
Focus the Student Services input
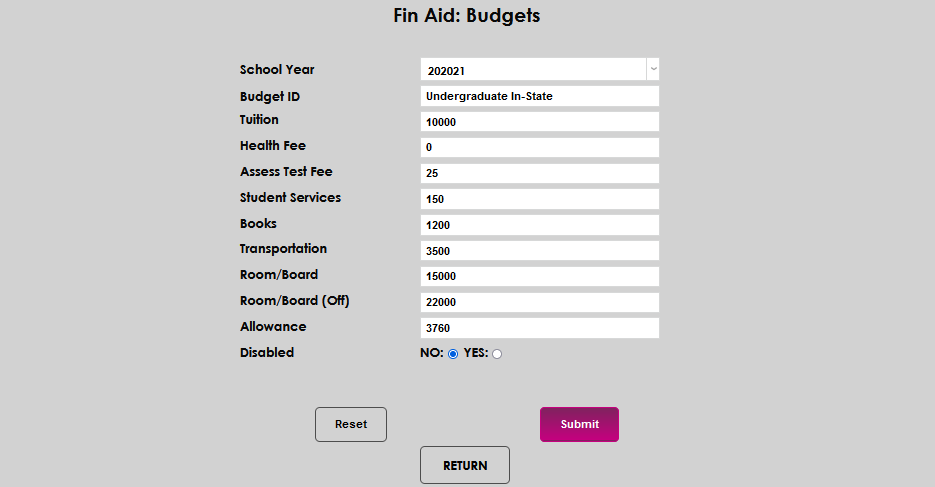click(x=539, y=200)
